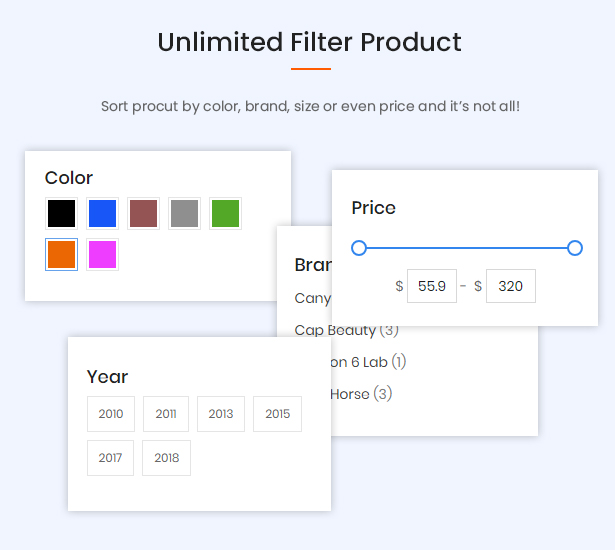Click the 2018 year filter
This screenshot has width=615, height=550.
click(x=166, y=458)
